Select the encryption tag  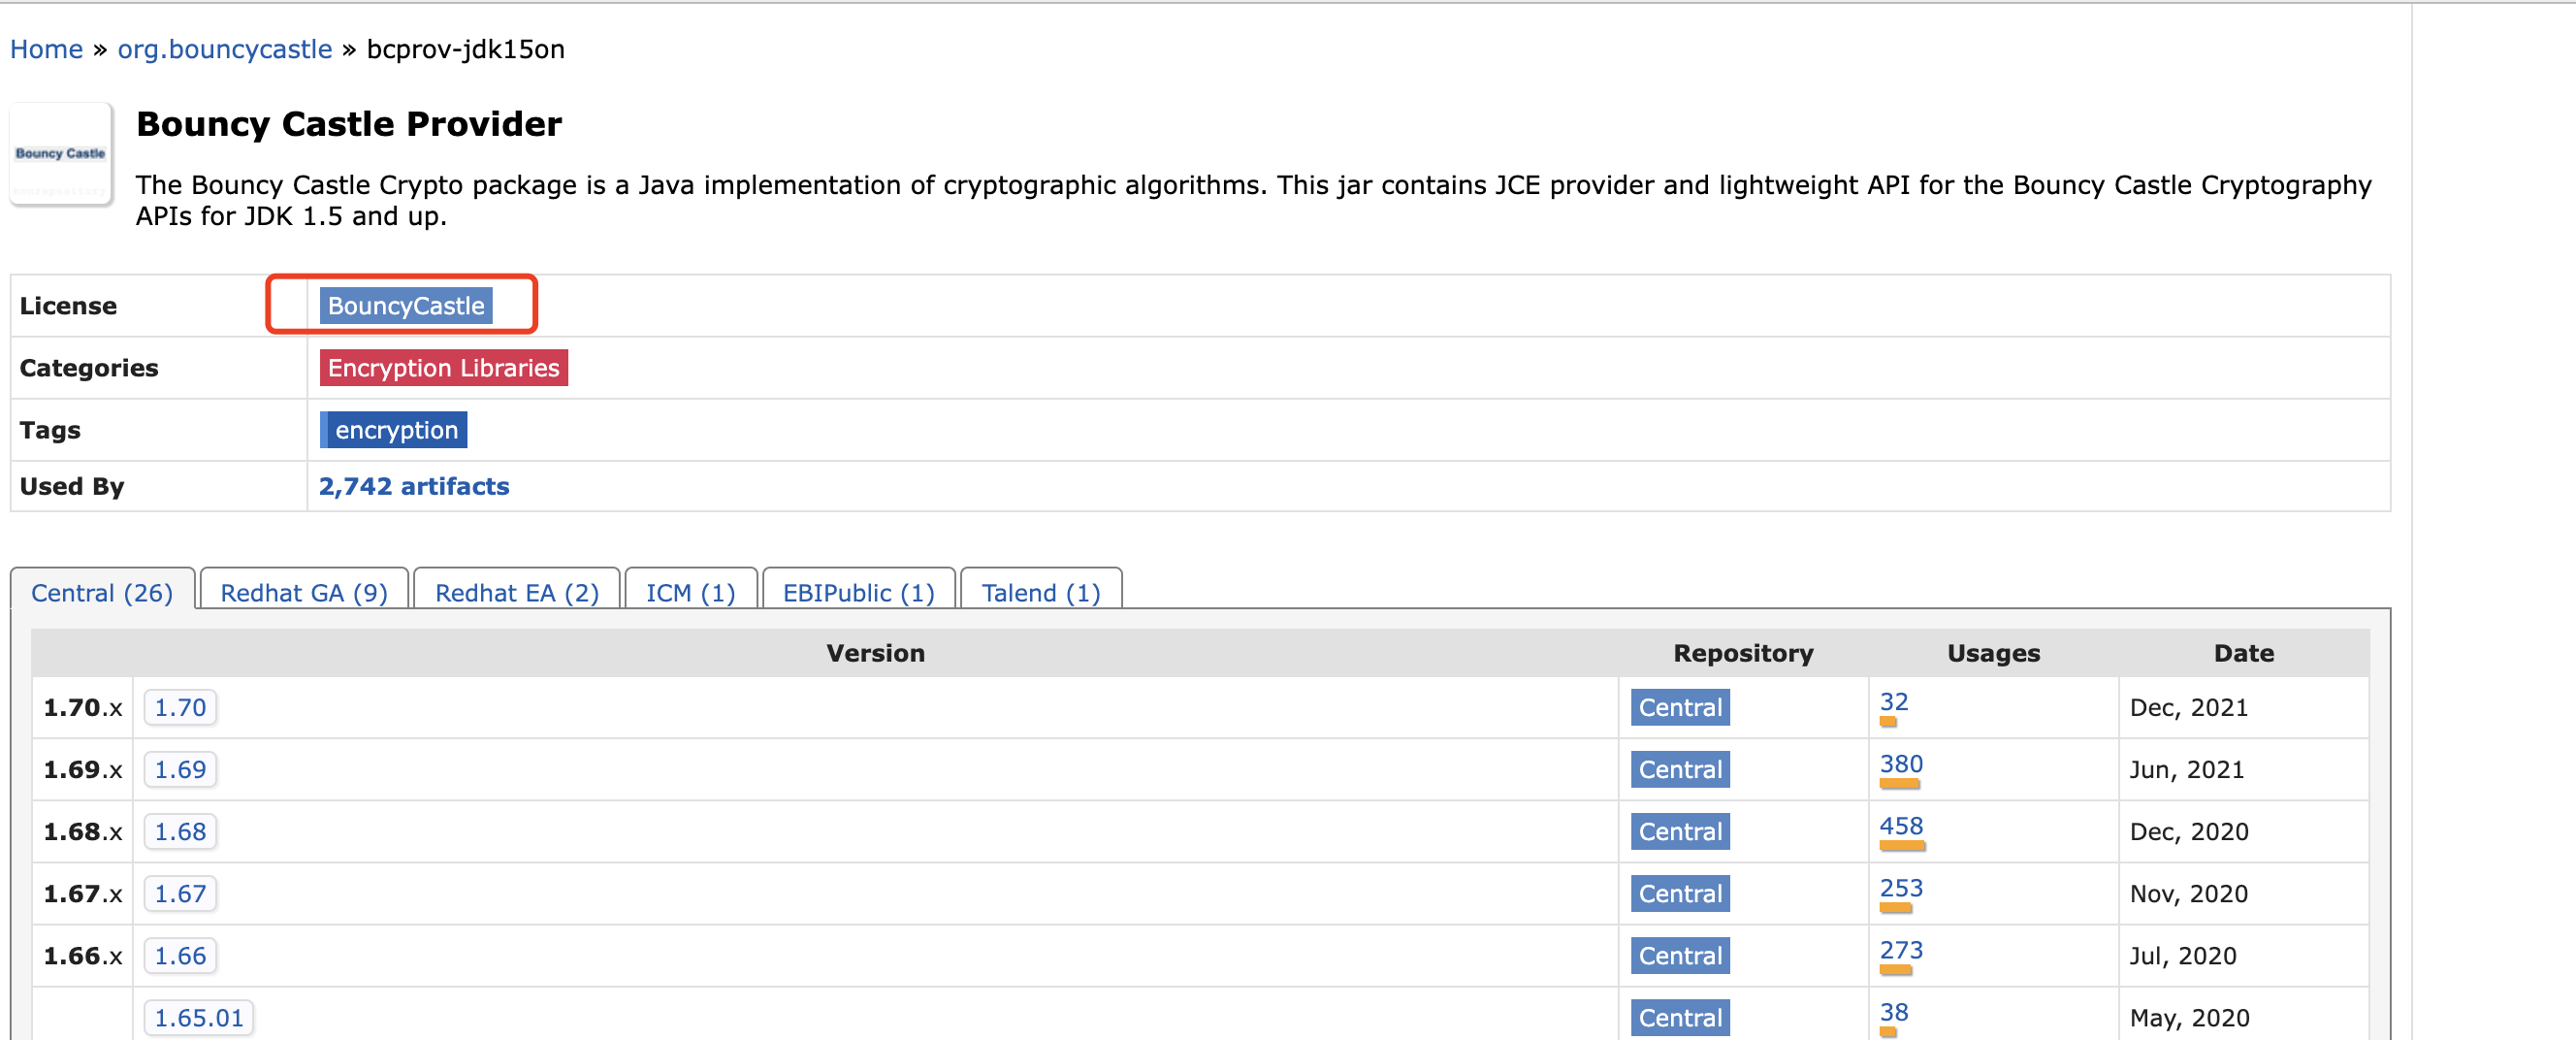[x=395, y=430]
